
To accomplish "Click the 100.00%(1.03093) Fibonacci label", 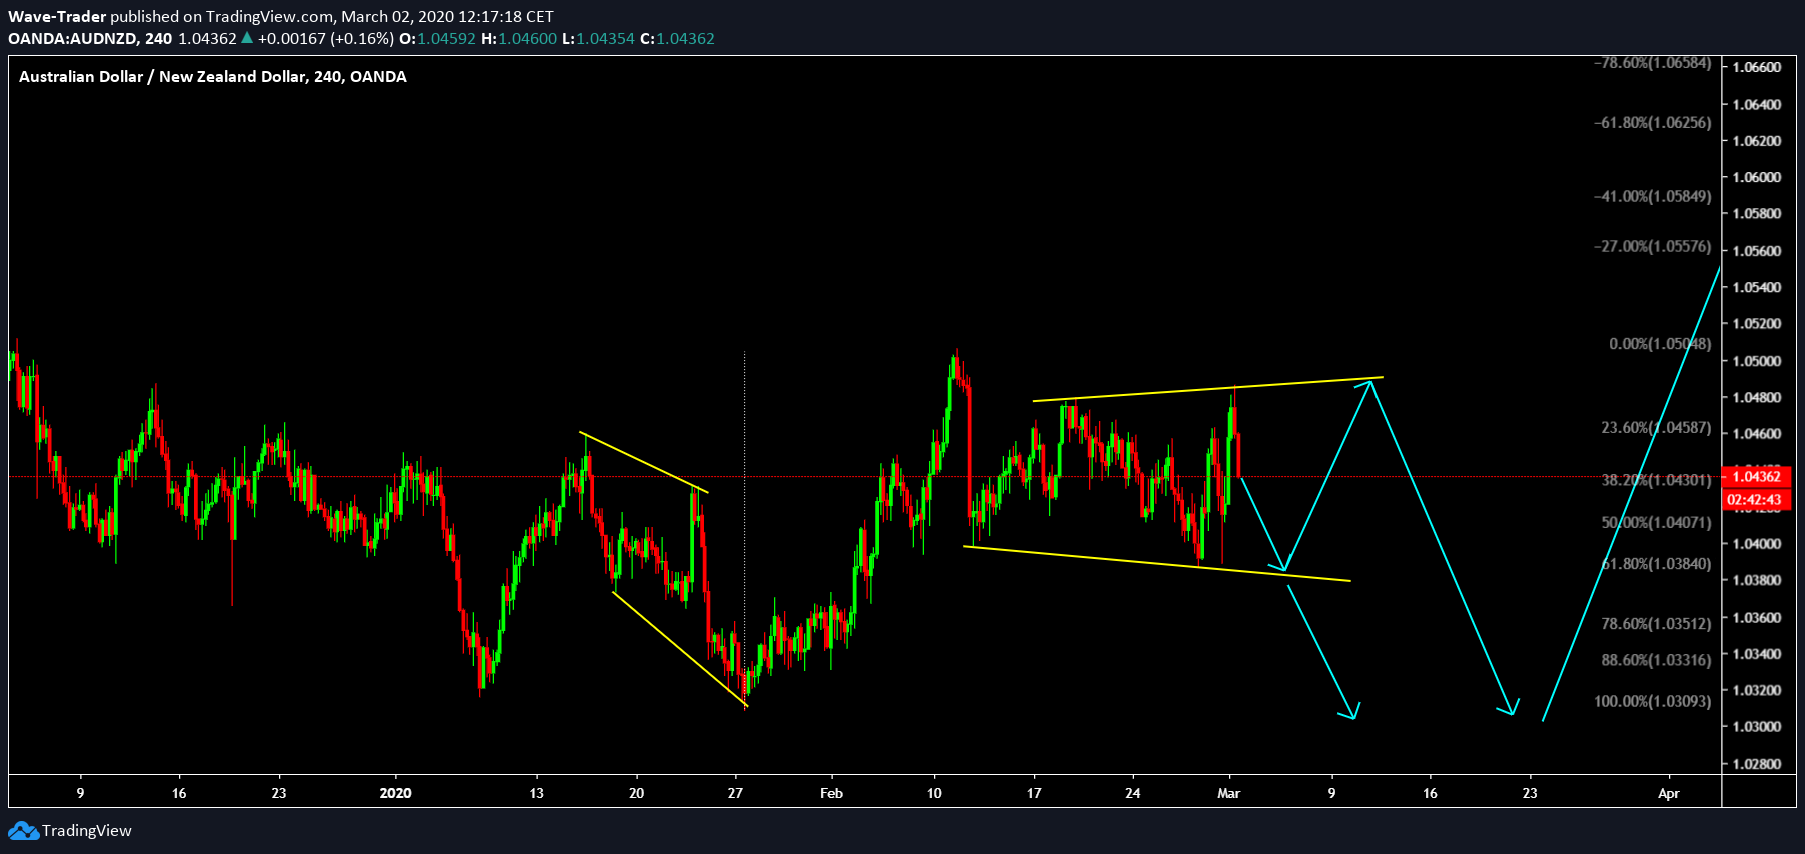I will coord(1652,701).
